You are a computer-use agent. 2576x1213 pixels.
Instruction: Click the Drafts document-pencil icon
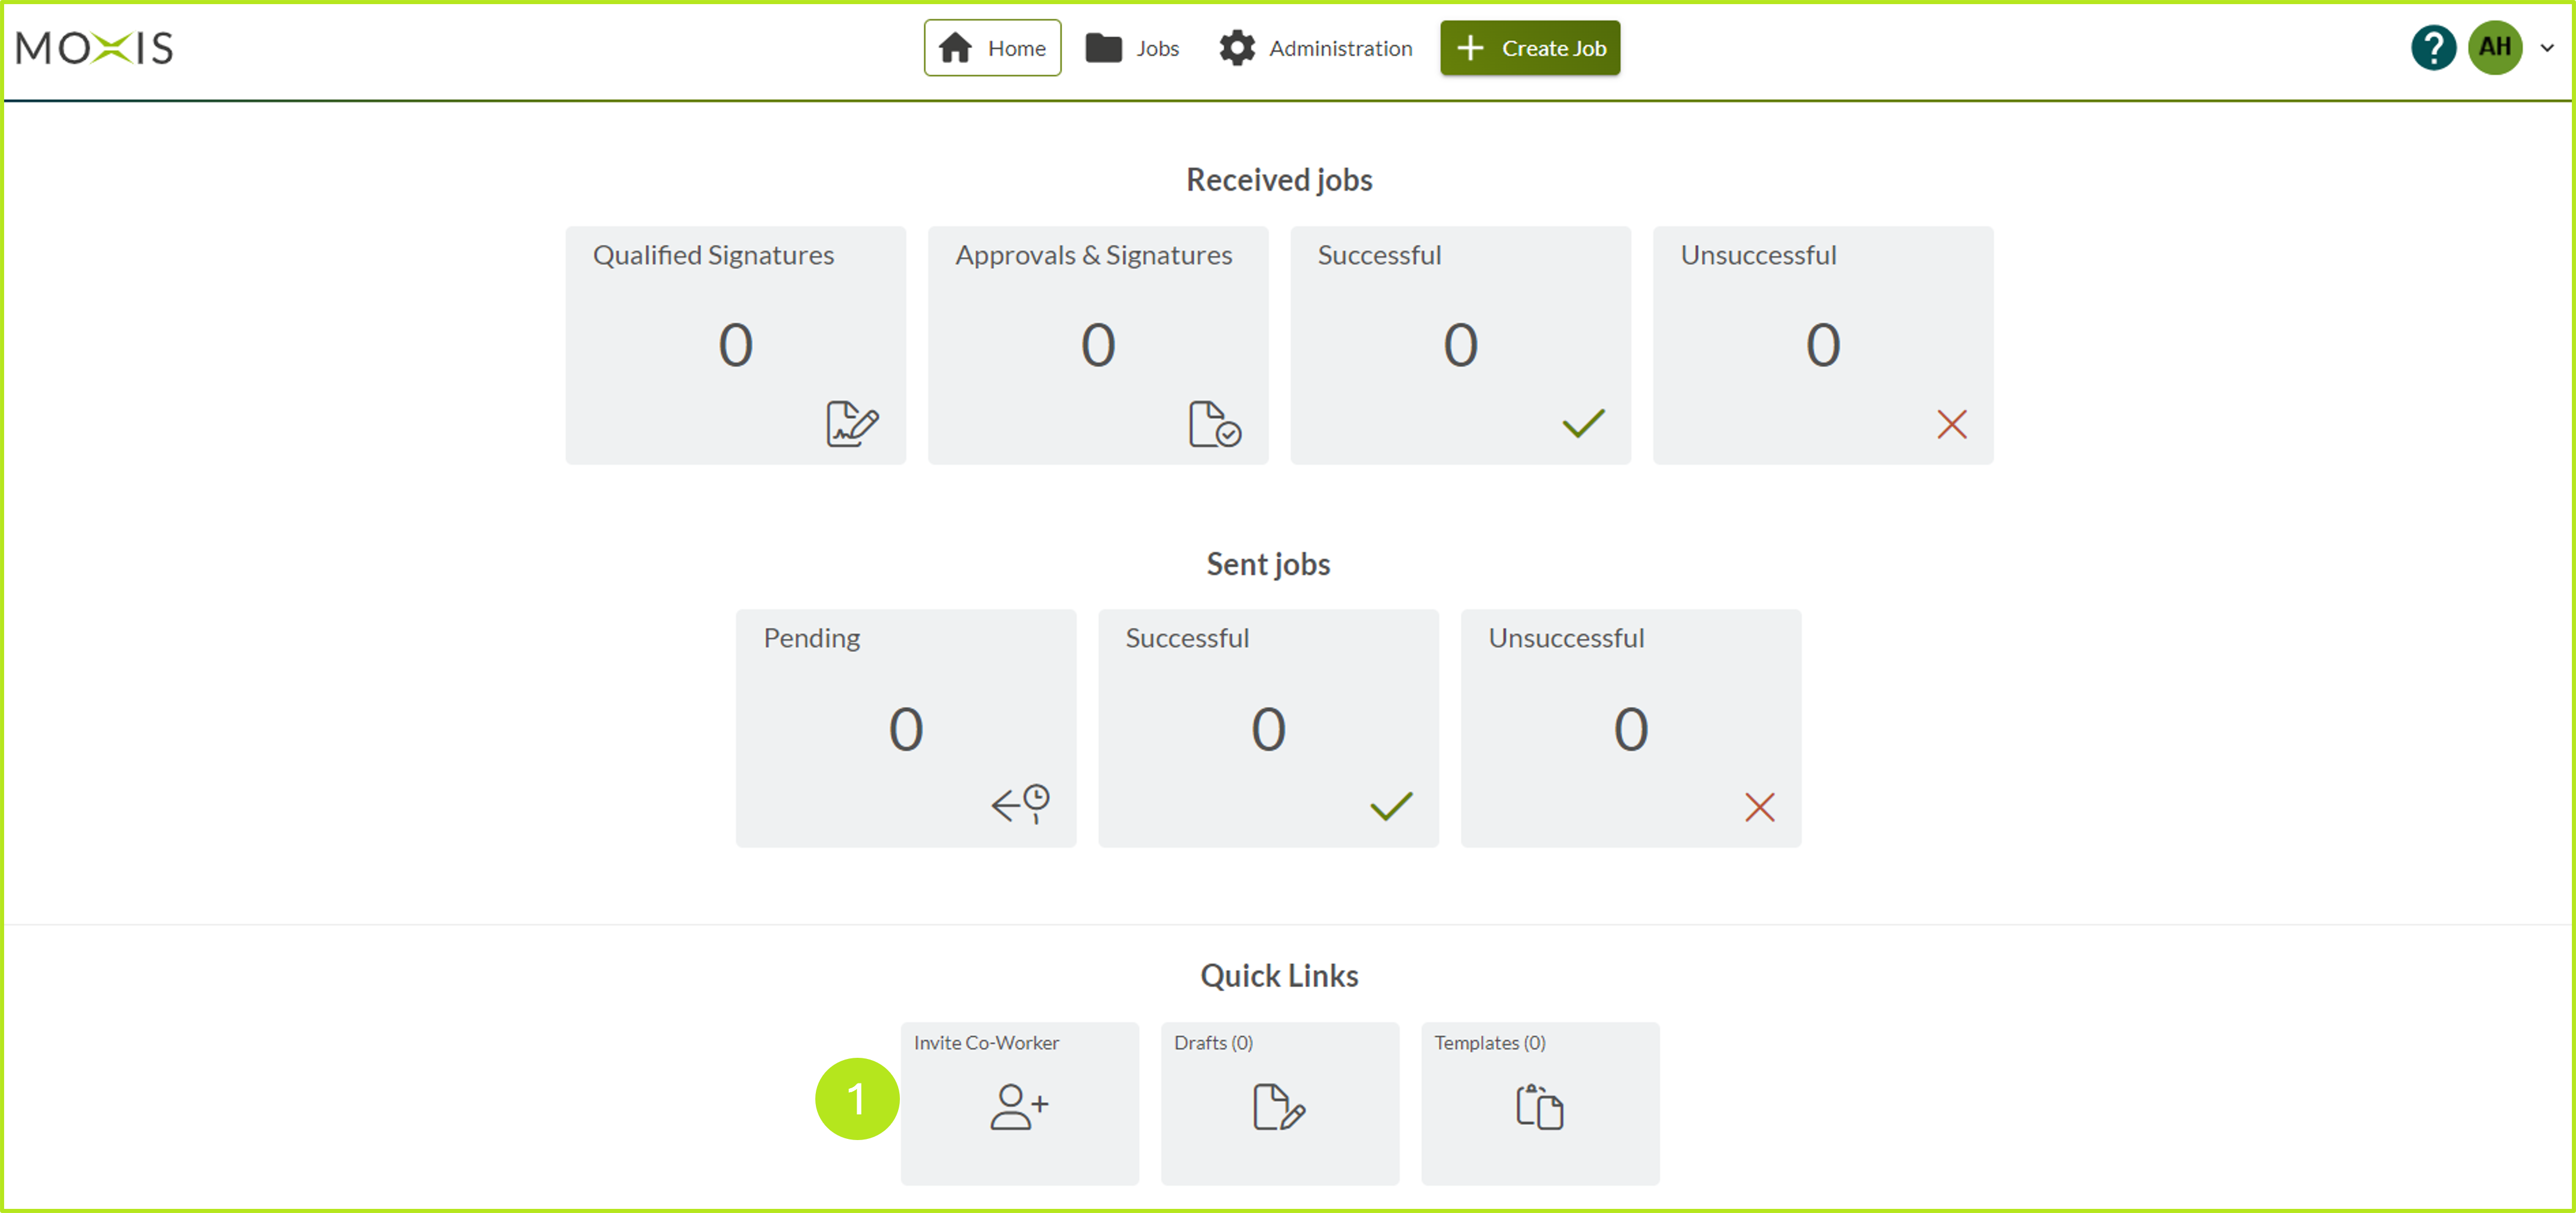[1279, 1106]
